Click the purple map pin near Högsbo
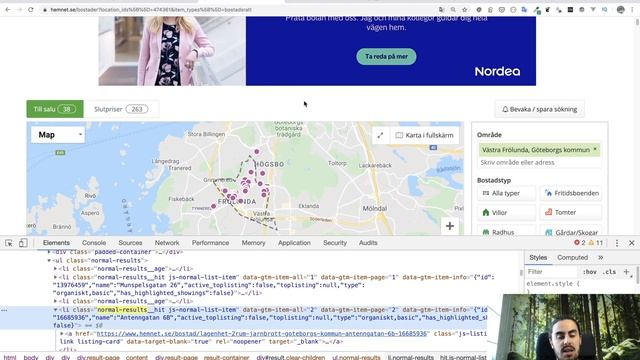 point(257,151)
